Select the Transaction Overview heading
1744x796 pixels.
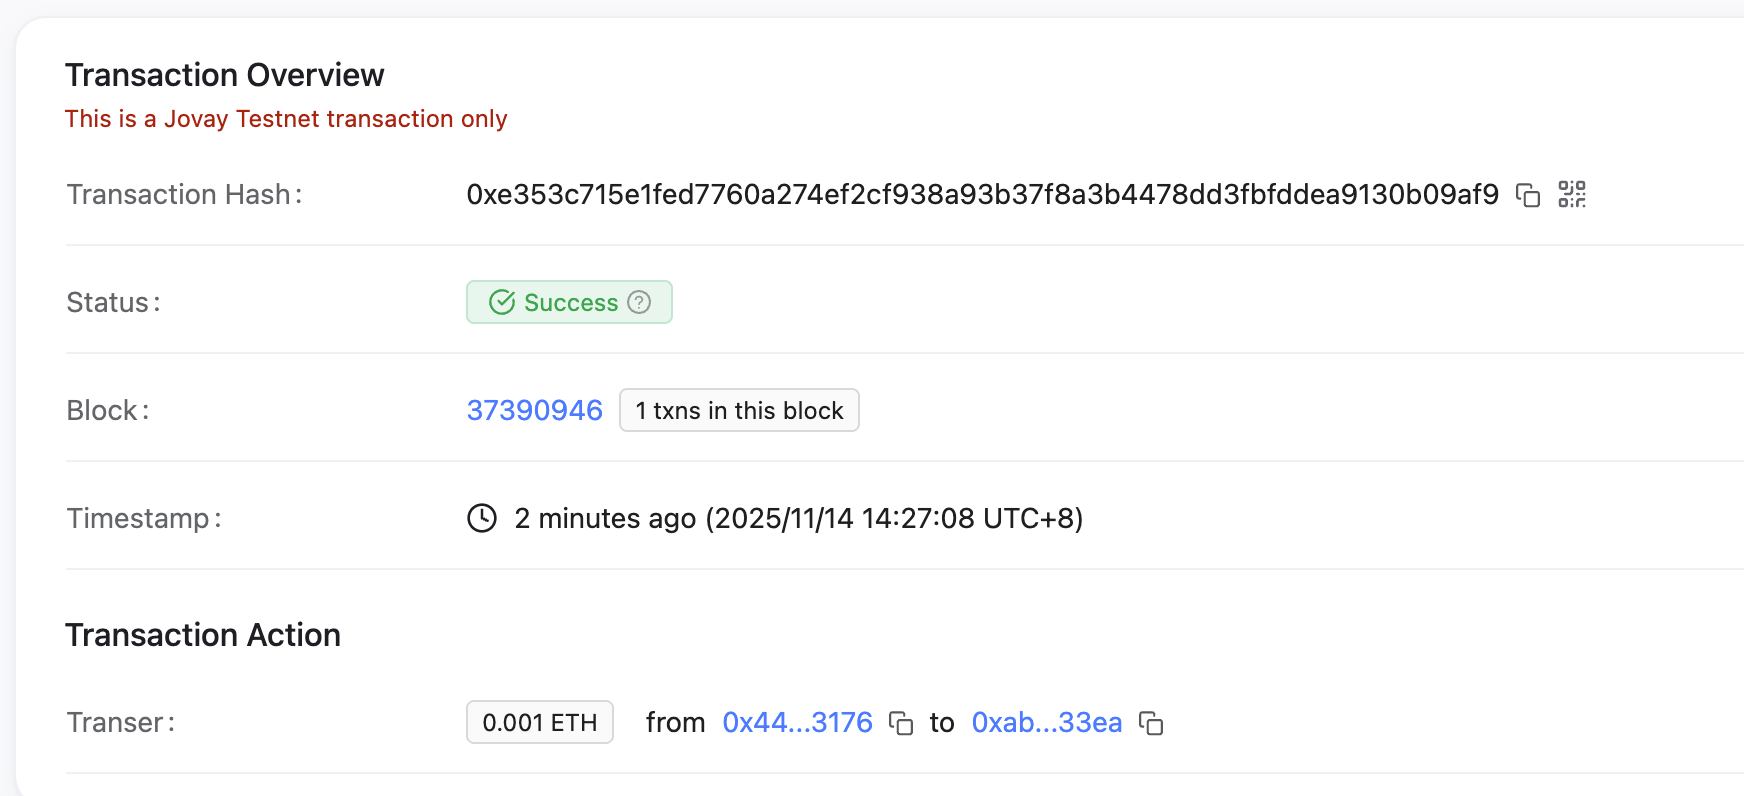pos(225,74)
